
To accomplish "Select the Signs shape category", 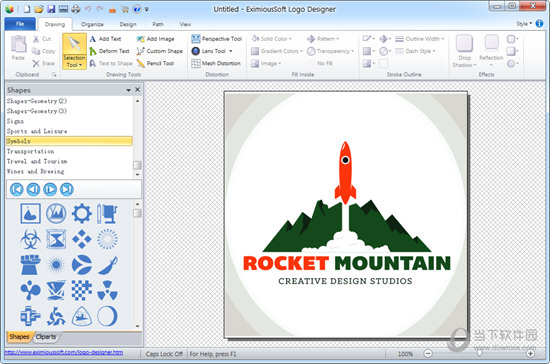I will tap(69, 121).
